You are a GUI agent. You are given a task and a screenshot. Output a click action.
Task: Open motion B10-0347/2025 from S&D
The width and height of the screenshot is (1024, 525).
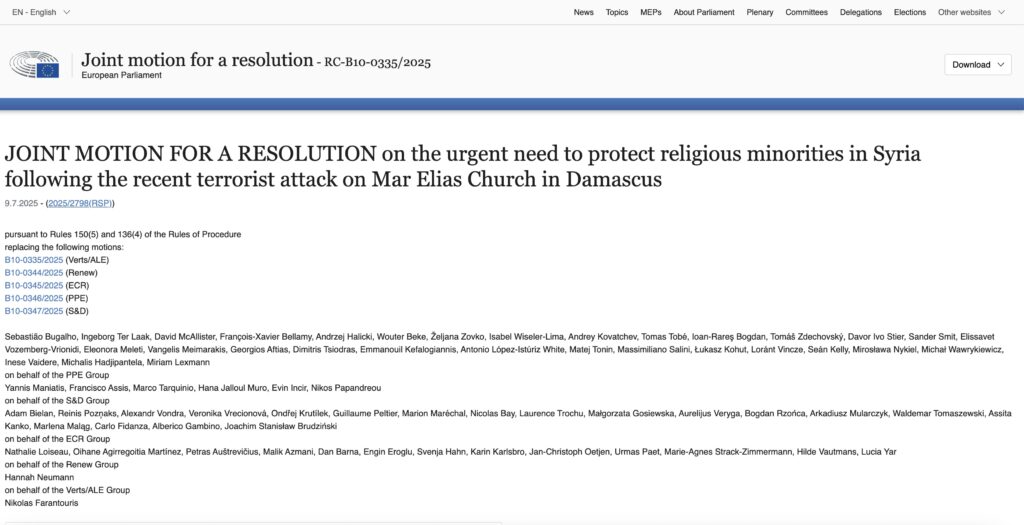[33, 311]
